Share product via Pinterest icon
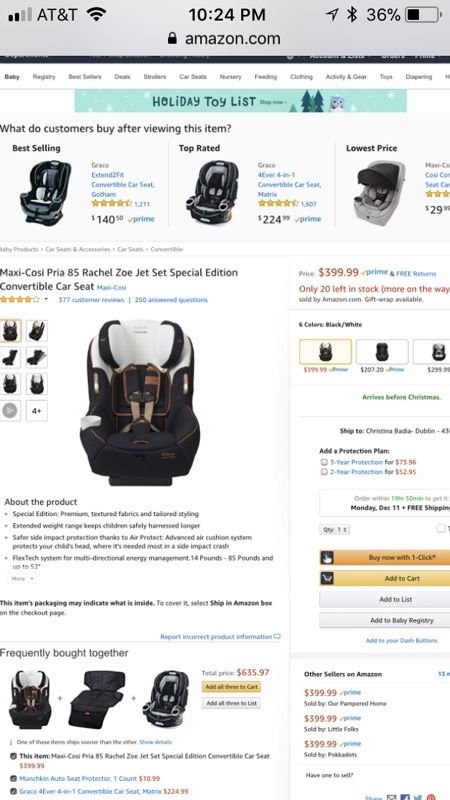This screenshot has height=800, width=450. coord(432,797)
